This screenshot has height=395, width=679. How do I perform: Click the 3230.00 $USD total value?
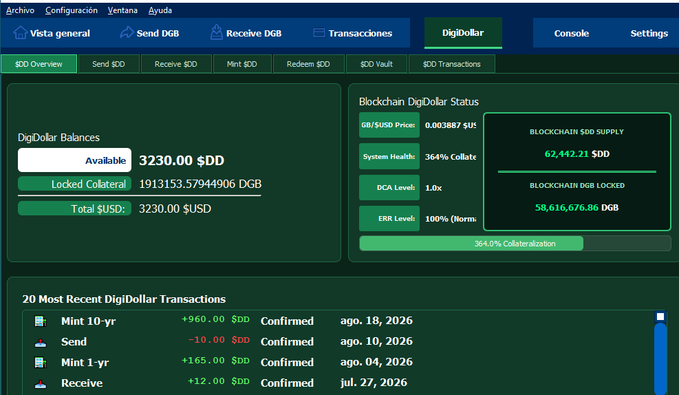[x=175, y=209]
